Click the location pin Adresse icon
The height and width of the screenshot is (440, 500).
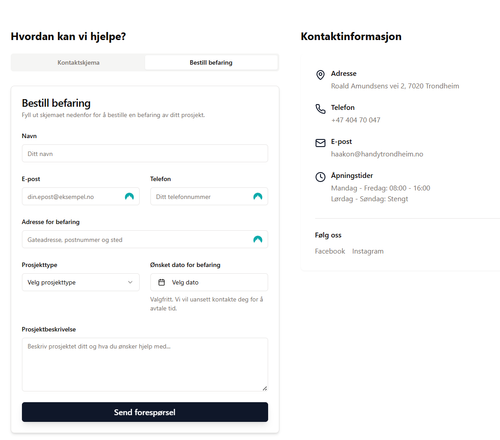click(x=320, y=75)
